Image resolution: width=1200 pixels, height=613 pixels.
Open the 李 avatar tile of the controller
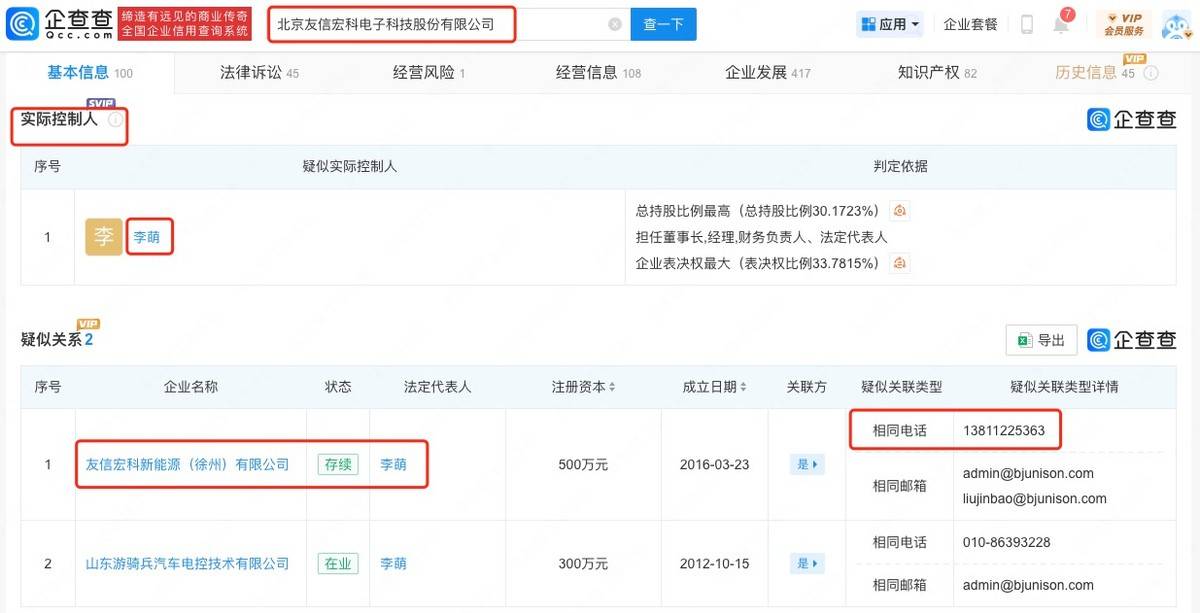pos(104,237)
